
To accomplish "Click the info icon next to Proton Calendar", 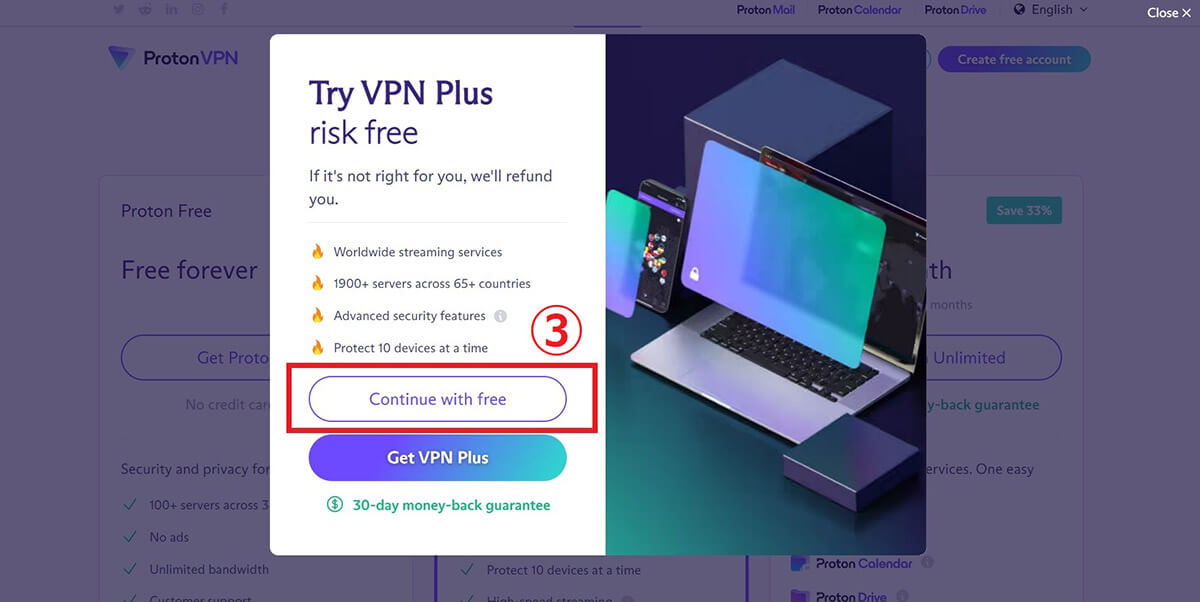I will [x=927, y=563].
